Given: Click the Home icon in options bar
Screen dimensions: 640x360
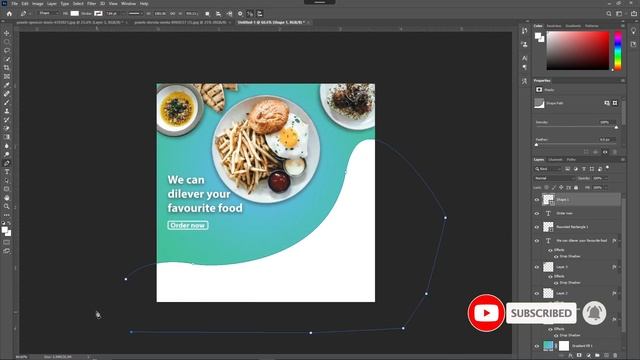Looking at the screenshot, I should pos(9,13).
